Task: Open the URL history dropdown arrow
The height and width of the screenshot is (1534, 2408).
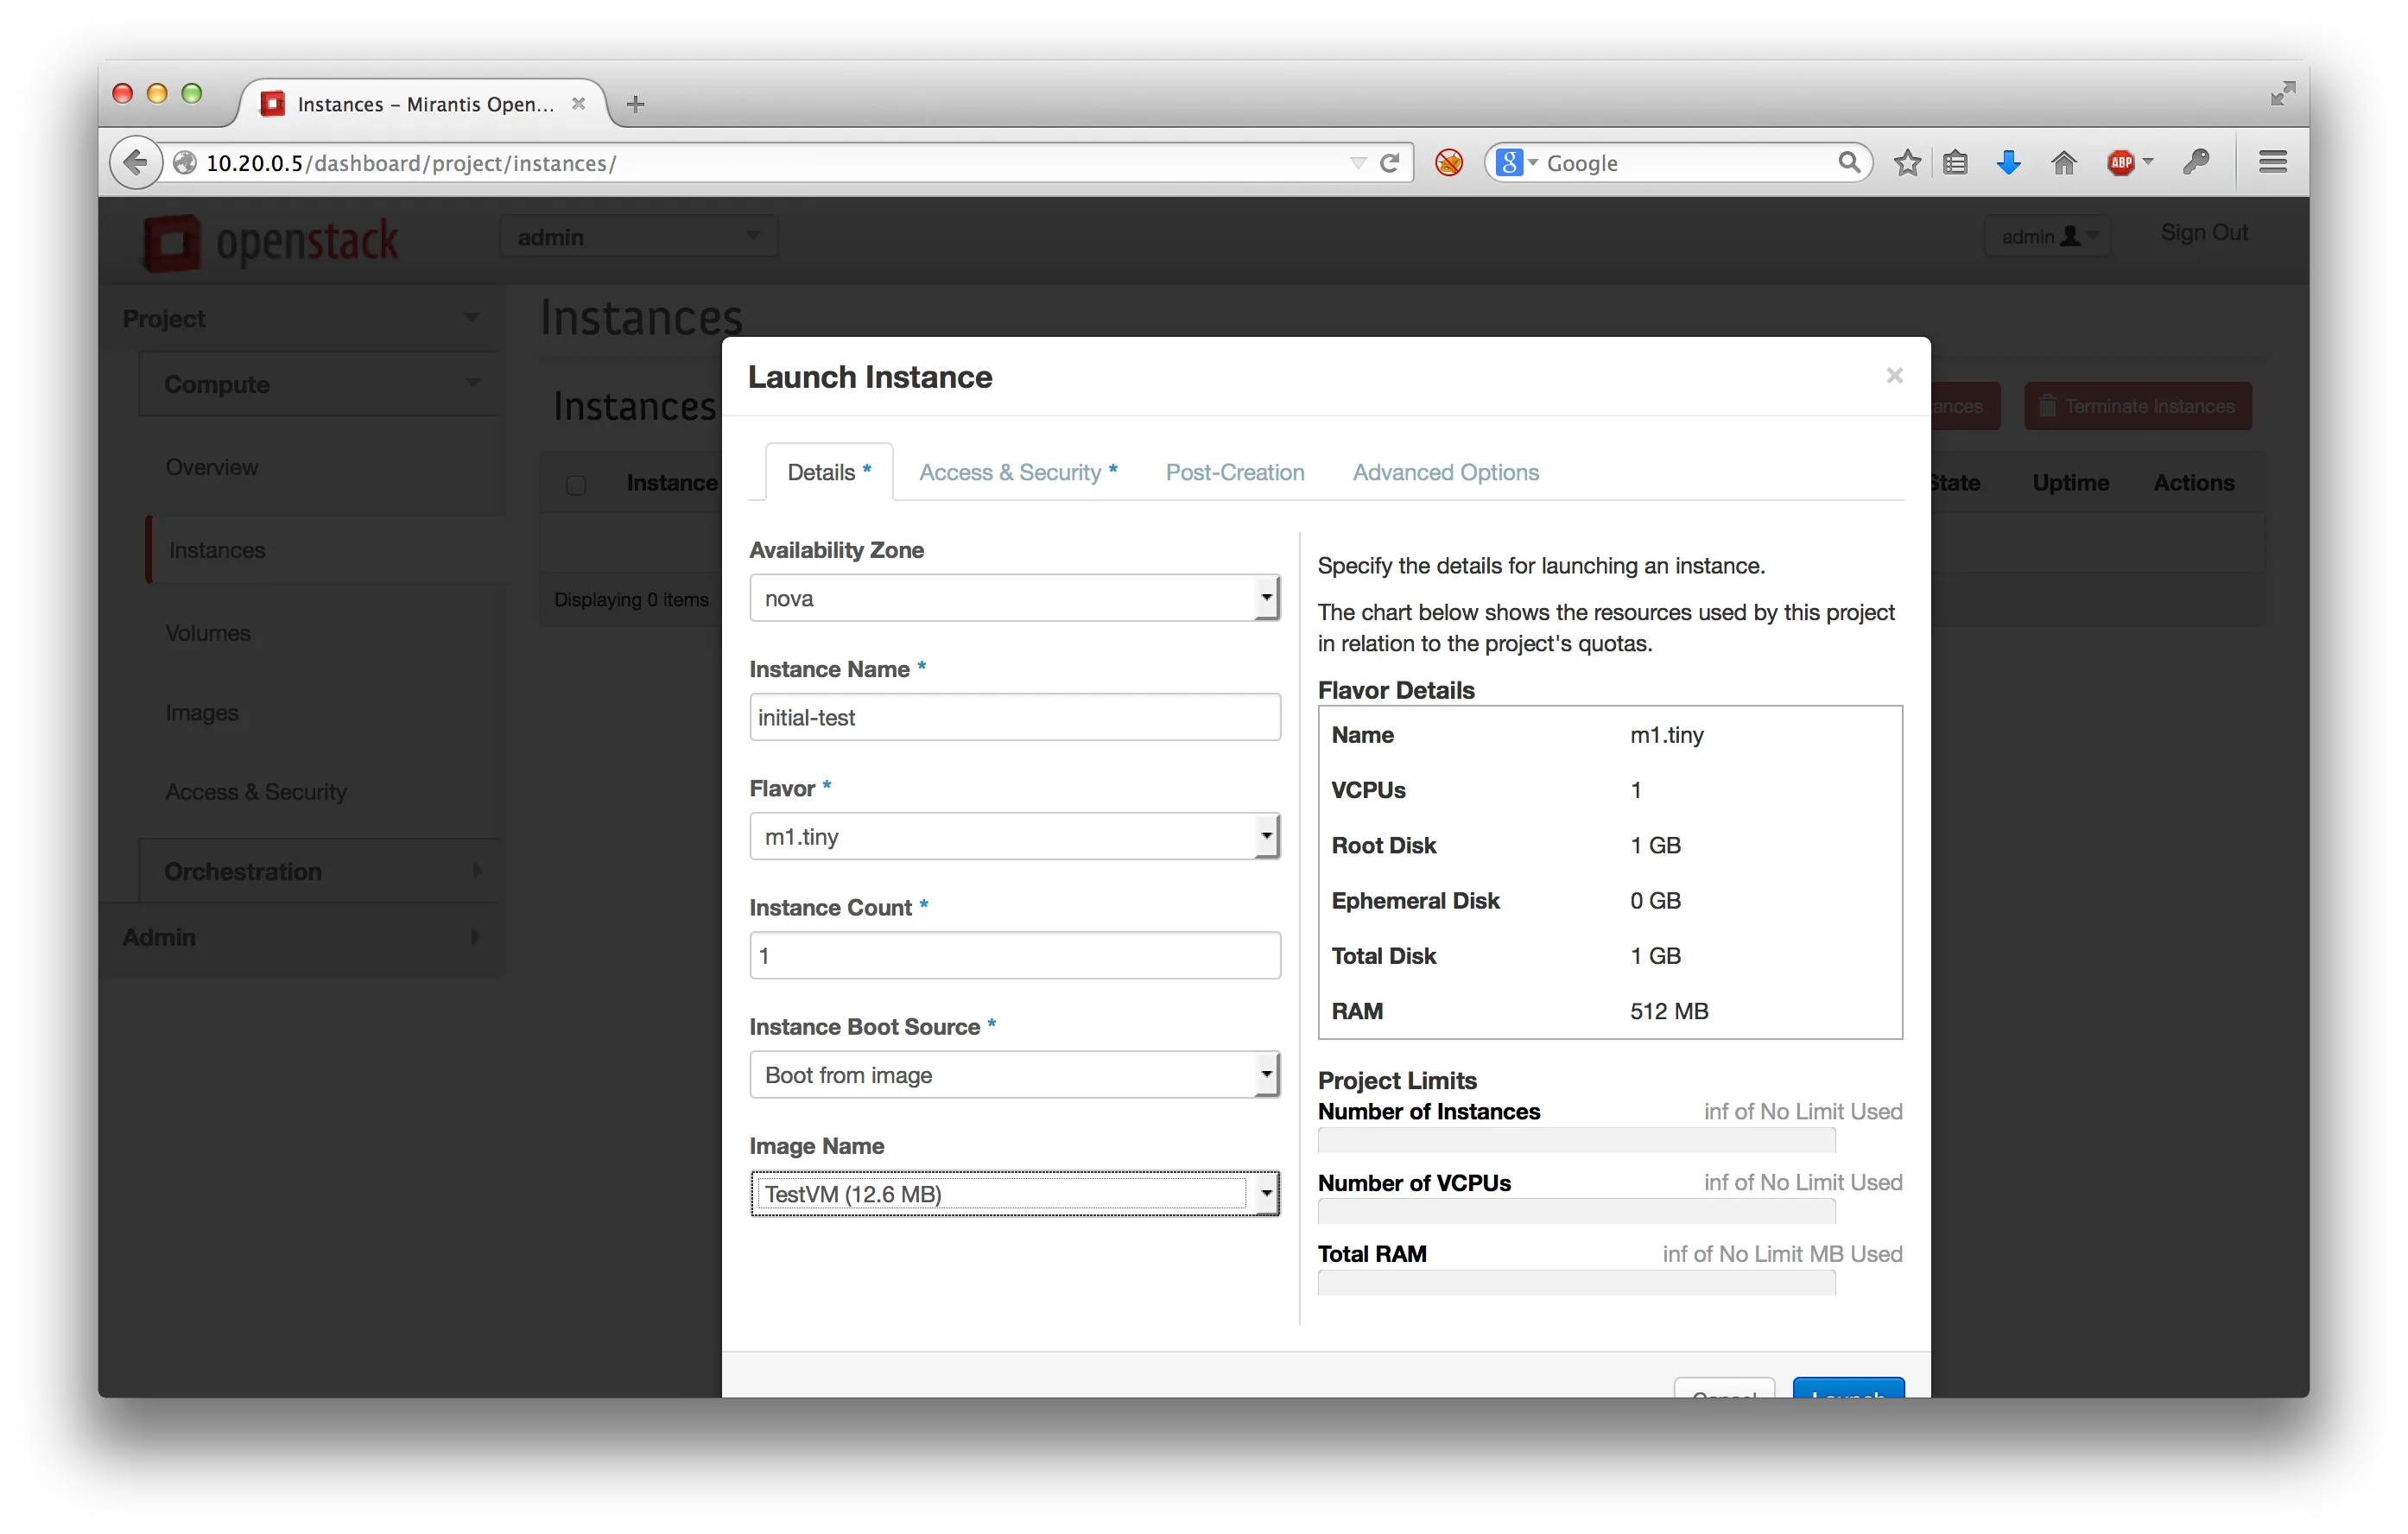Action: (x=1358, y=163)
